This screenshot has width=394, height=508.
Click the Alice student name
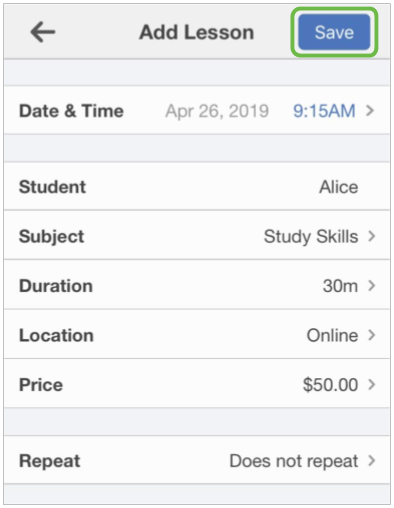(339, 187)
